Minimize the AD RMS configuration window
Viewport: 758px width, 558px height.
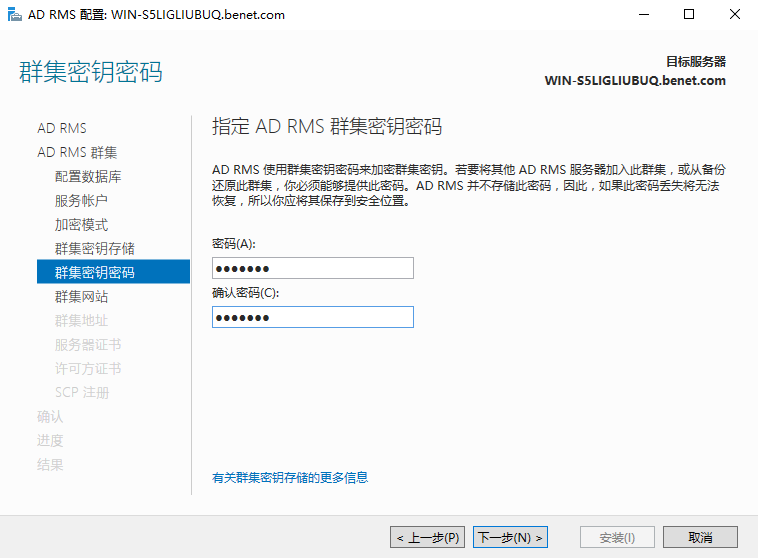(644, 15)
